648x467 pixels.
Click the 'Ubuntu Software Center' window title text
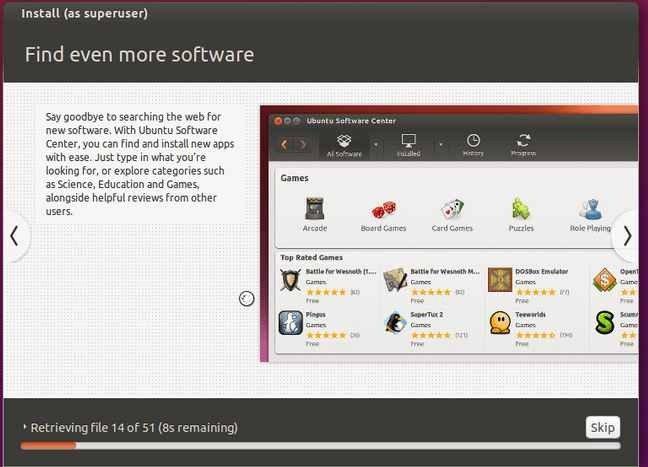tap(351, 121)
